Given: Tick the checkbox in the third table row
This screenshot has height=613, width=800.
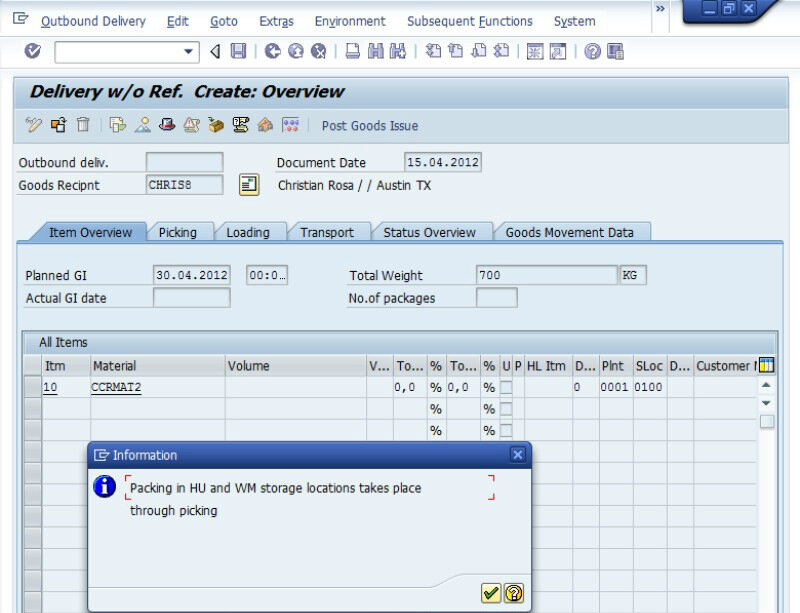Looking at the screenshot, I should tap(506, 431).
